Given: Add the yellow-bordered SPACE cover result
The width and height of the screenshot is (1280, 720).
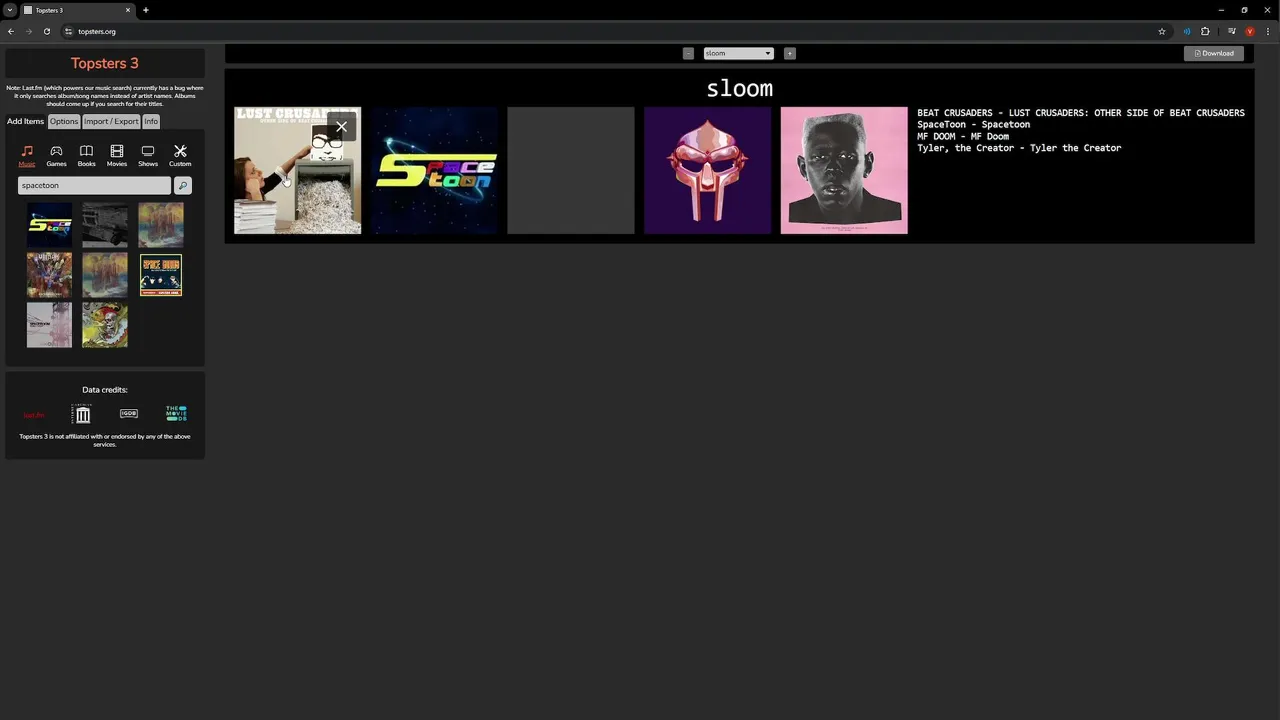Looking at the screenshot, I should pyautogui.click(x=161, y=275).
